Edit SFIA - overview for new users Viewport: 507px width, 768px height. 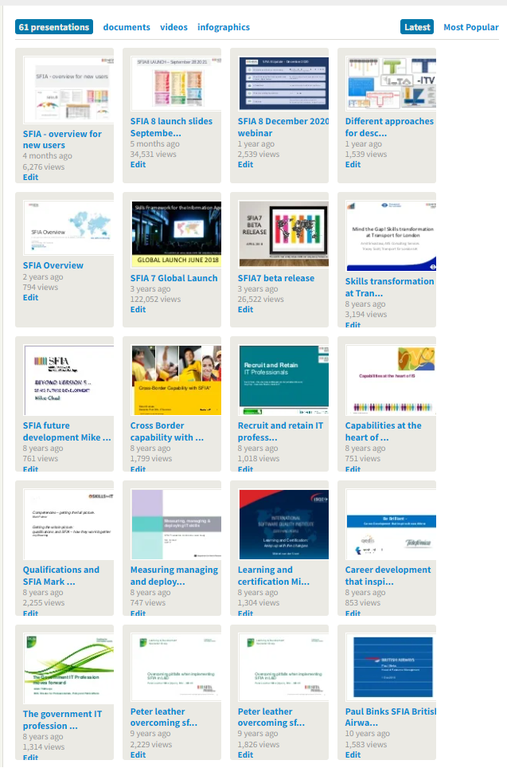coord(30,177)
